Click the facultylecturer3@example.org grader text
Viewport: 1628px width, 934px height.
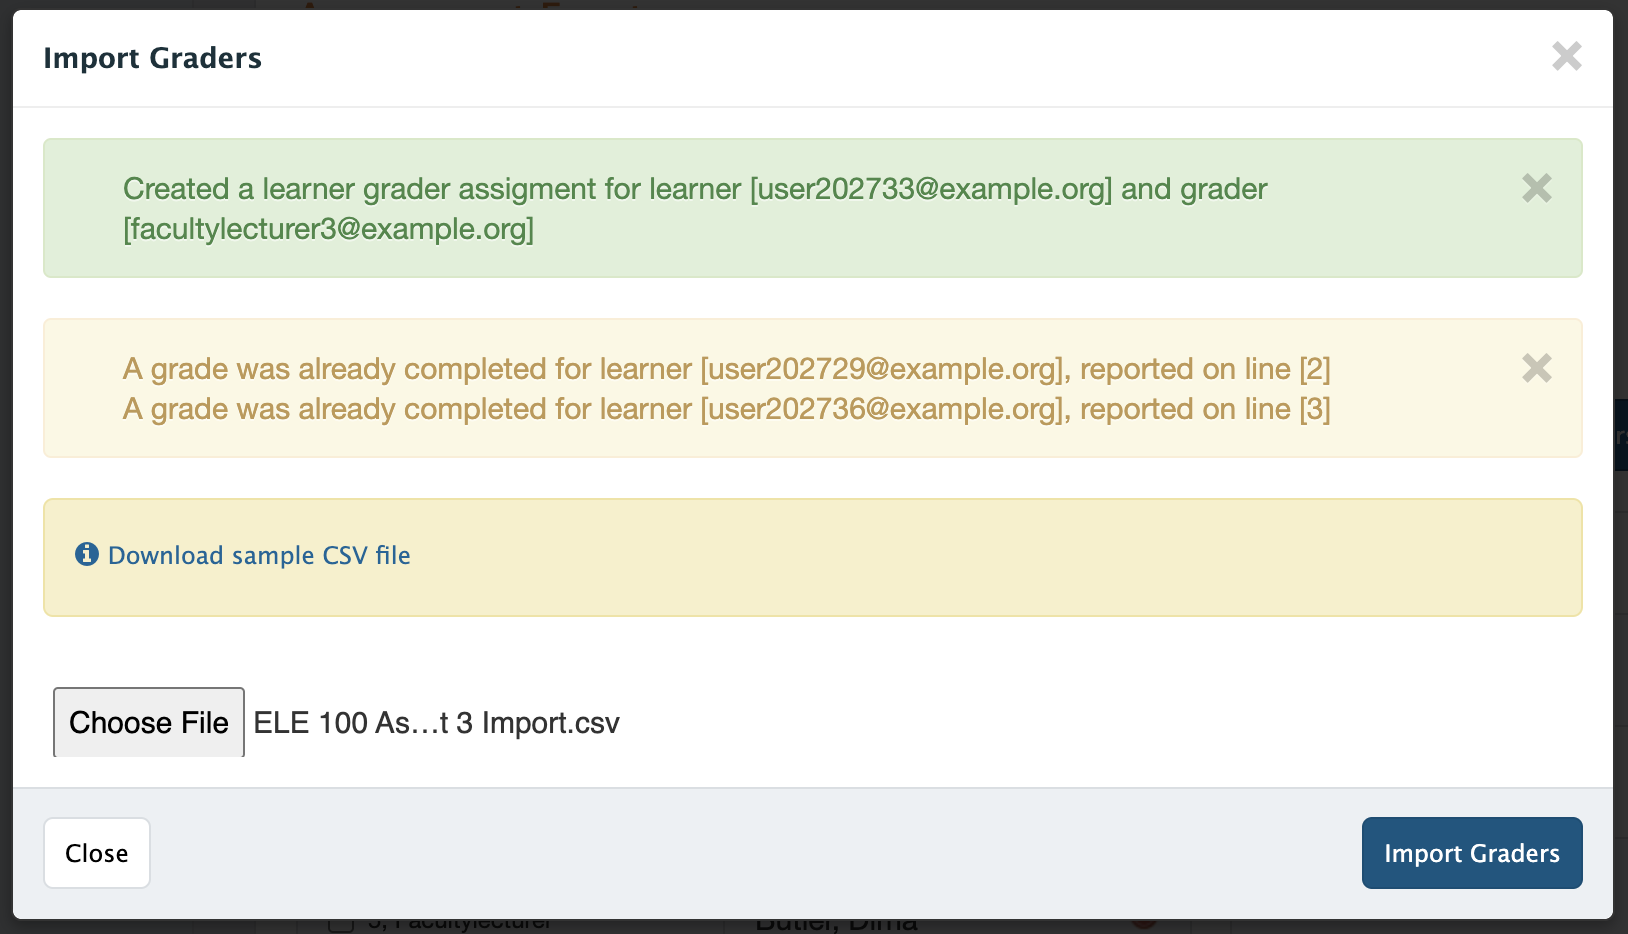328,229
